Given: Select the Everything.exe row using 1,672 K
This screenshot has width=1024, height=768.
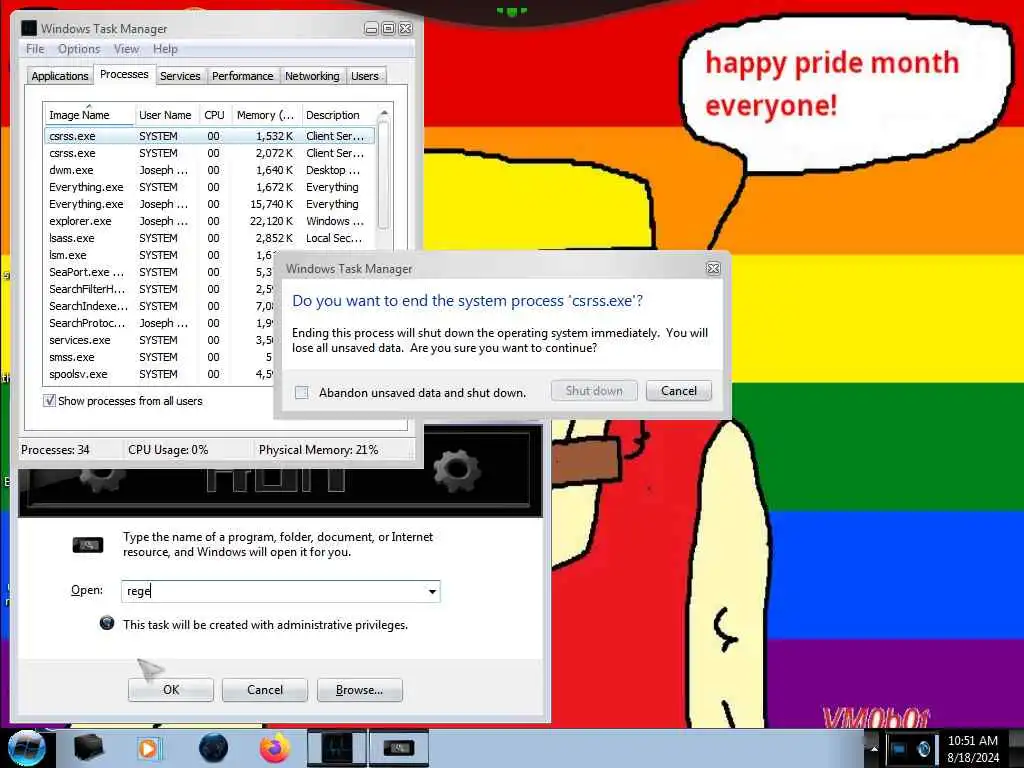Looking at the screenshot, I should pos(209,187).
